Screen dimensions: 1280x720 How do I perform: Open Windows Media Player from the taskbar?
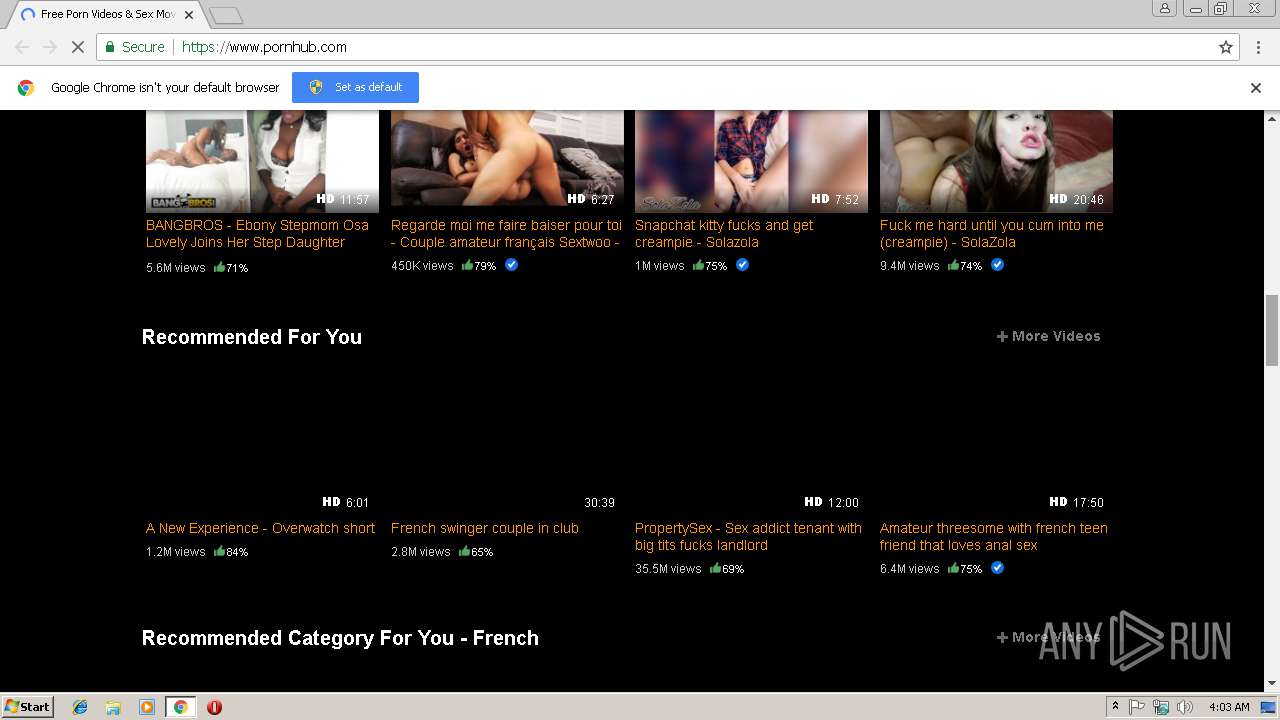pos(147,707)
